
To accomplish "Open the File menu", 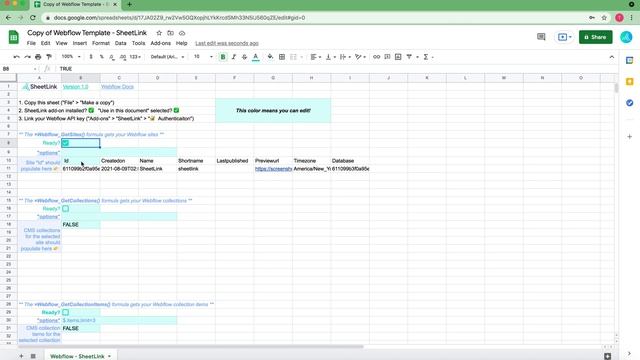I will tap(31, 43).
